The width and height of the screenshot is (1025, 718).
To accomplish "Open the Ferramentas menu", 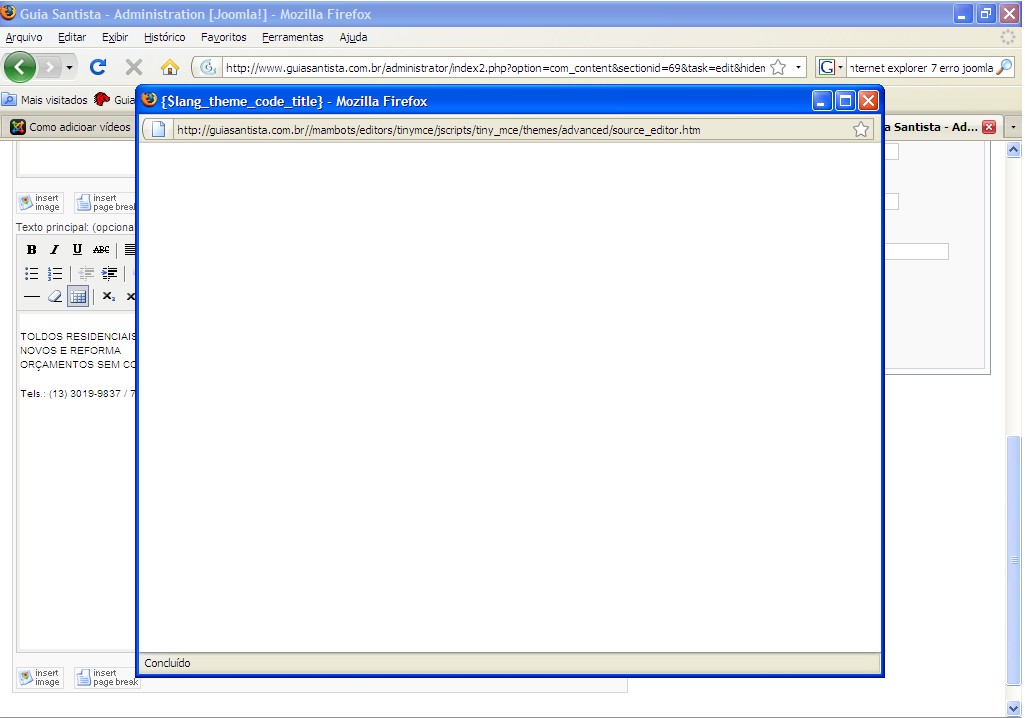I will 293,37.
